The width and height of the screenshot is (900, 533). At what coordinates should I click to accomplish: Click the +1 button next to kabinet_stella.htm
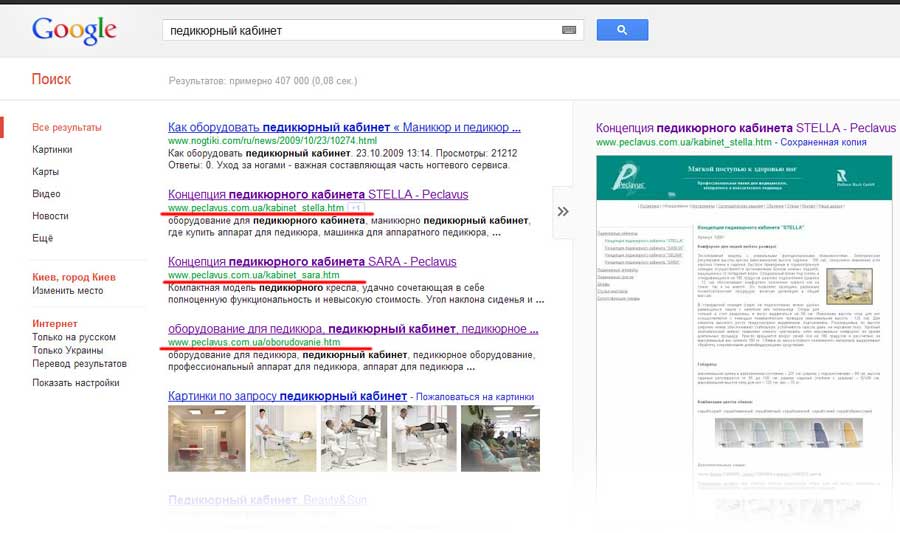356,208
